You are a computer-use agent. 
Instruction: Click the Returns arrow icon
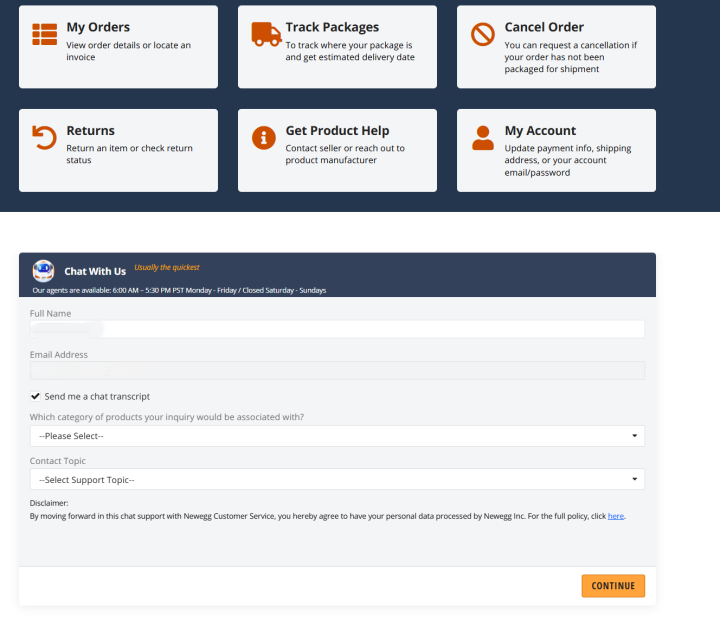pyautogui.click(x=44, y=138)
